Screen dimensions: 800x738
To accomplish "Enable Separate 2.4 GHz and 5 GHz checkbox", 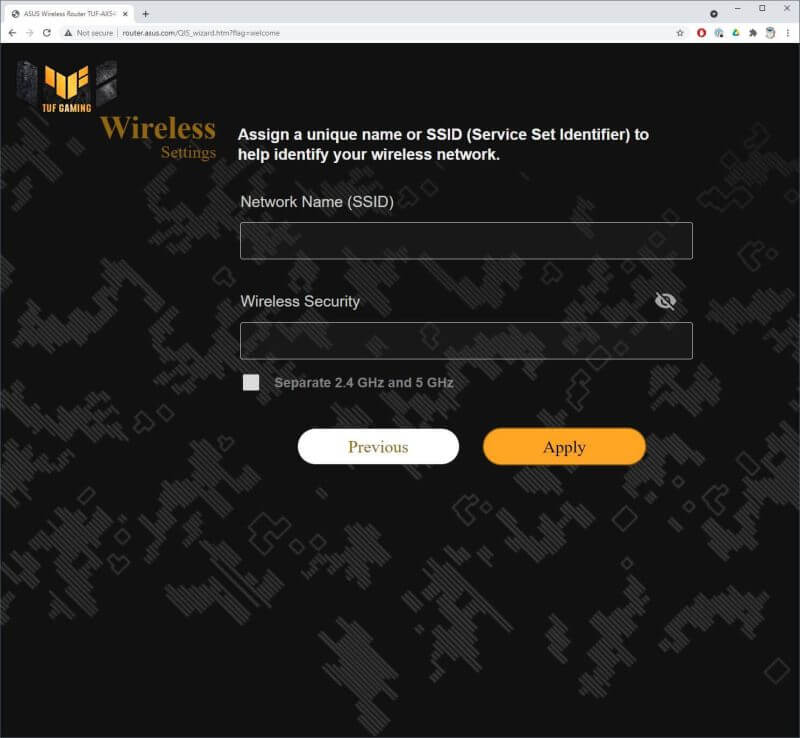I will (x=251, y=382).
